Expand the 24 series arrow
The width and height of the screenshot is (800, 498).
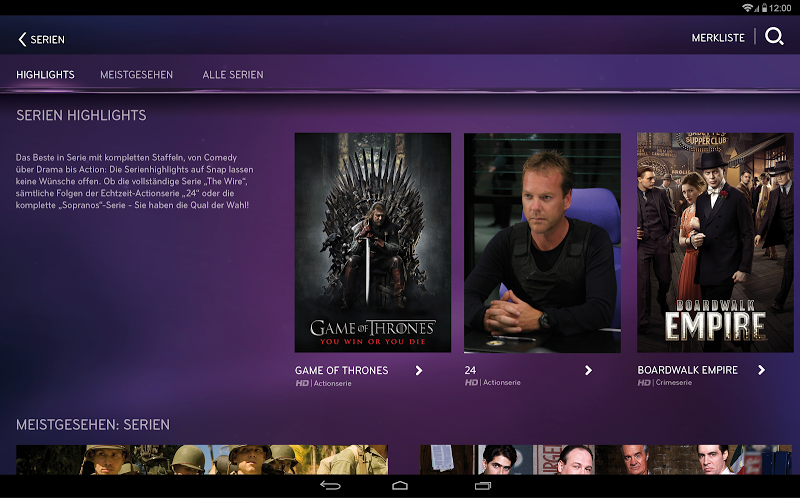tap(588, 370)
